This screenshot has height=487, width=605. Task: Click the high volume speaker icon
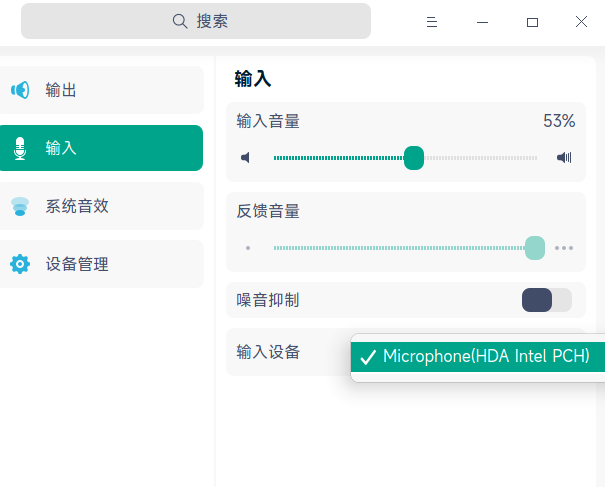564,158
